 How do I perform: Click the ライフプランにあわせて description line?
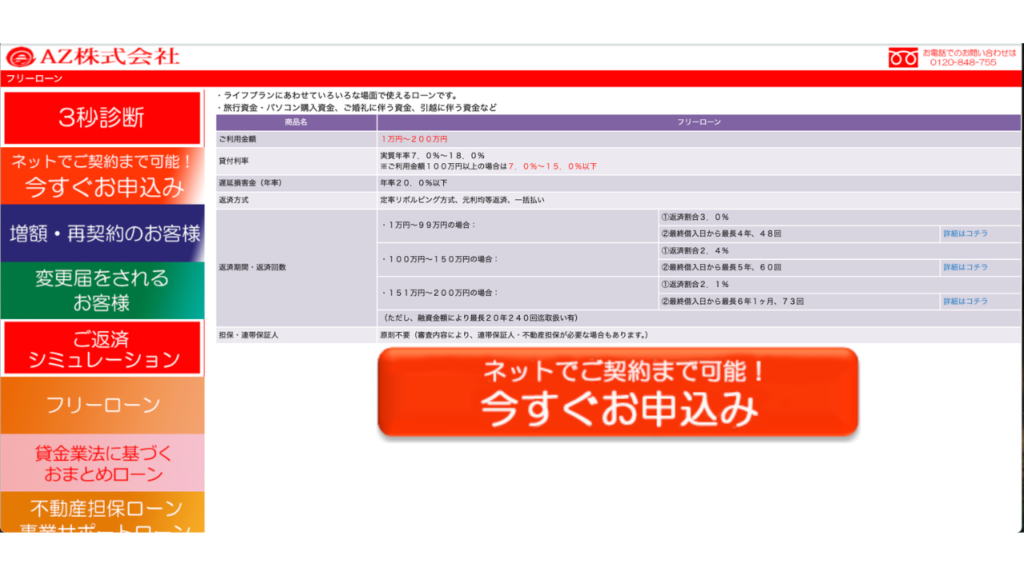click(338, 95)
